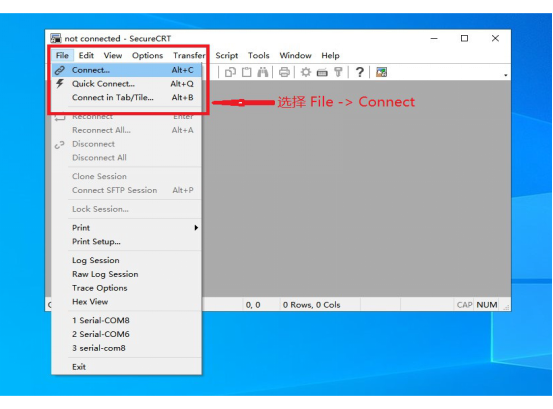This screenshot has height=409, width=553.
Task: Click the Help question mark icon
Action: click(359, 72)
